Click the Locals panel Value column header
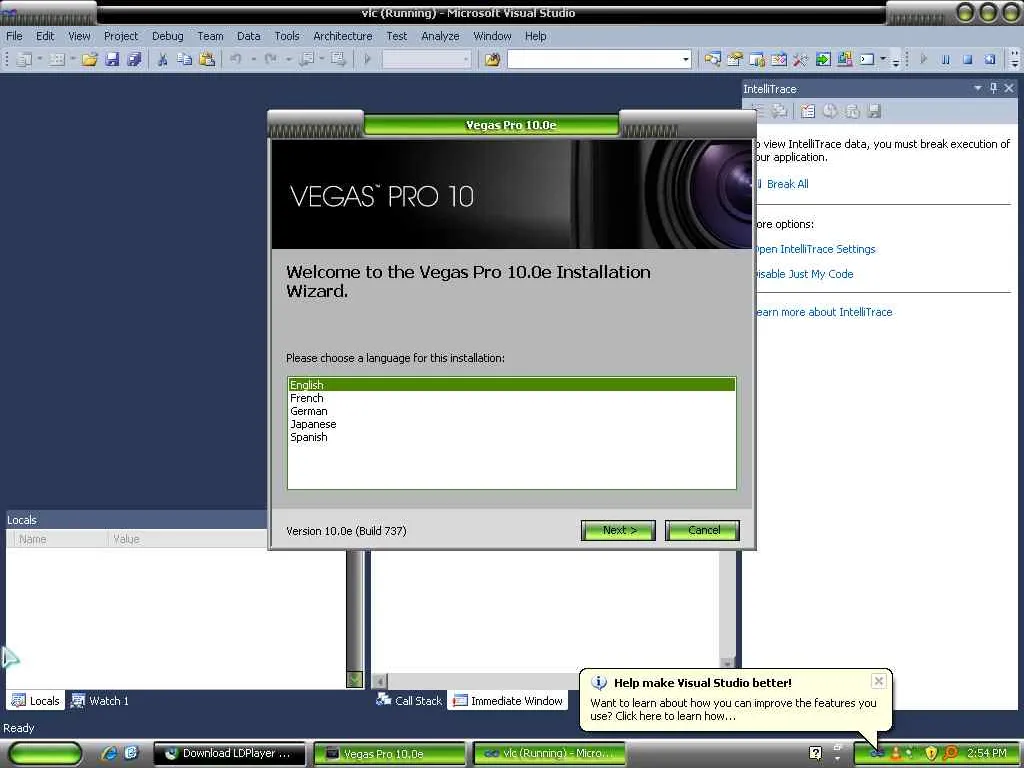 187,539
